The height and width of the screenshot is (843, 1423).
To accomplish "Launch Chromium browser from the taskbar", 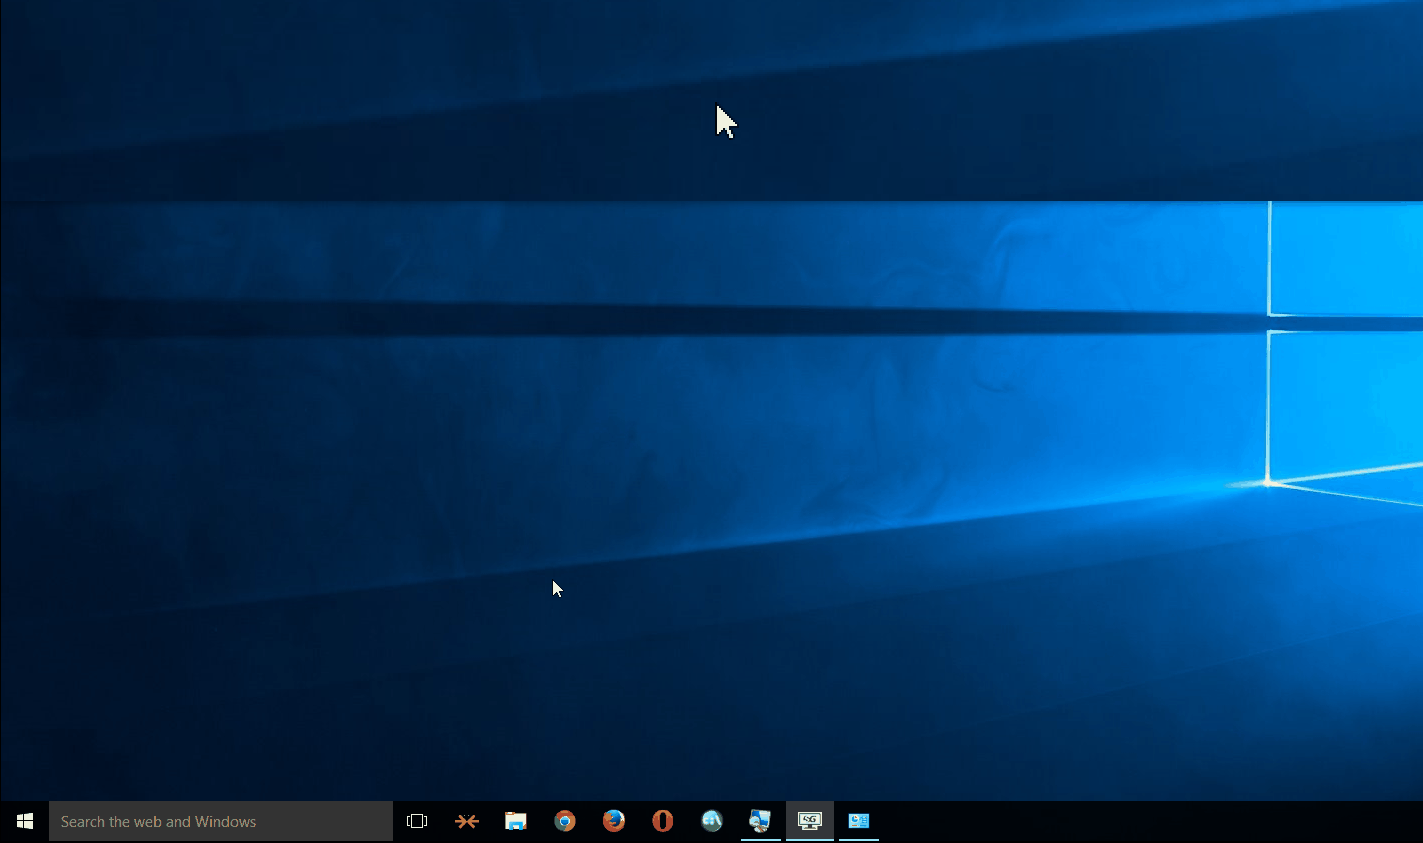I will click(564, 821).
